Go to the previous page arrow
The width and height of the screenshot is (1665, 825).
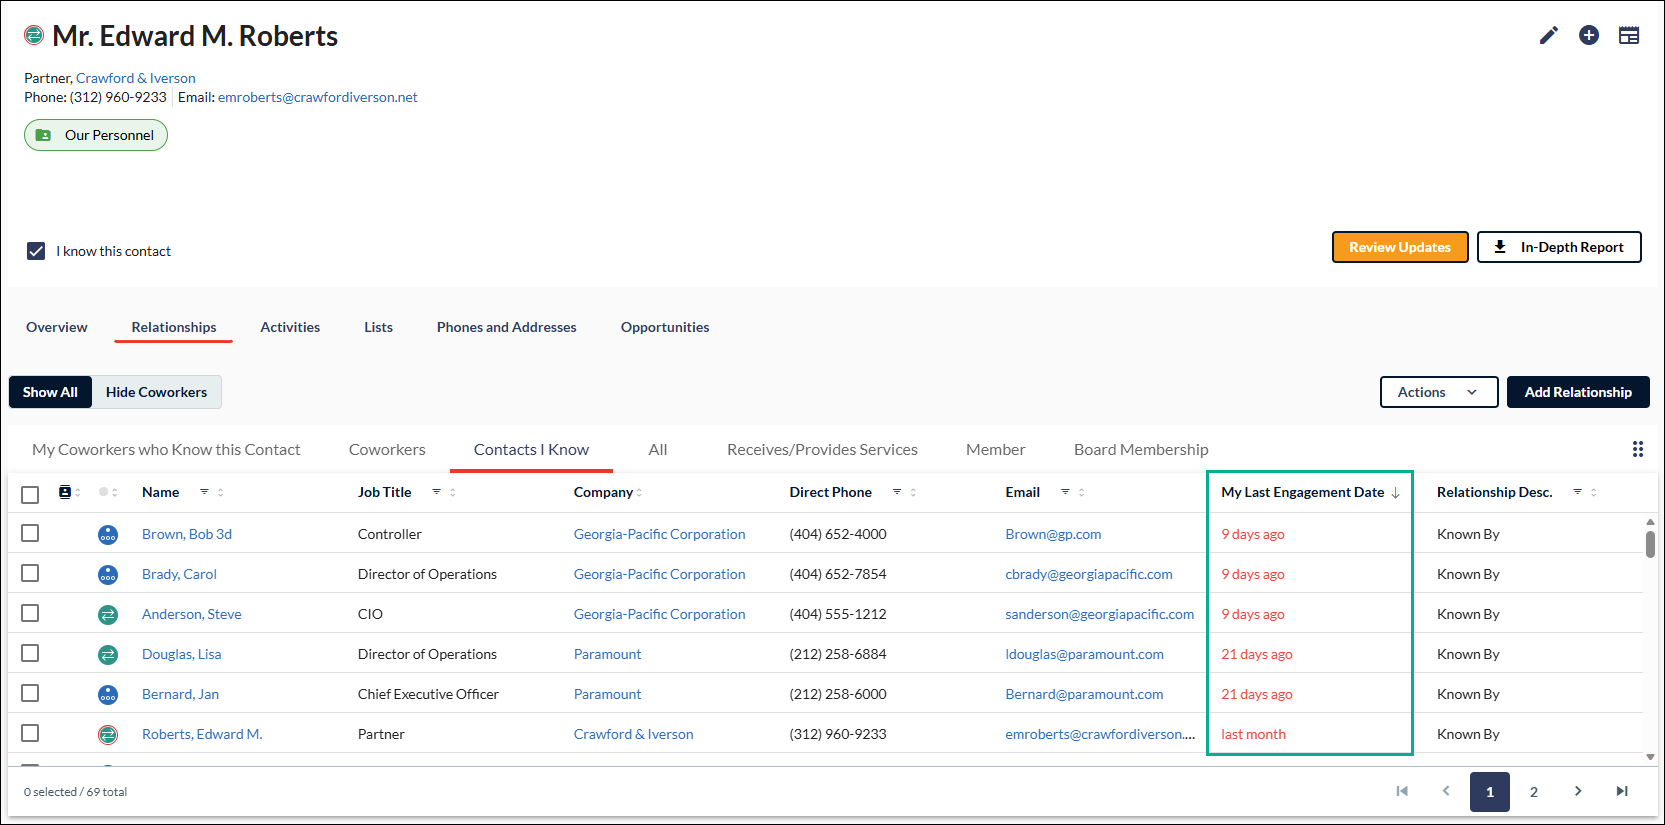1446,791
